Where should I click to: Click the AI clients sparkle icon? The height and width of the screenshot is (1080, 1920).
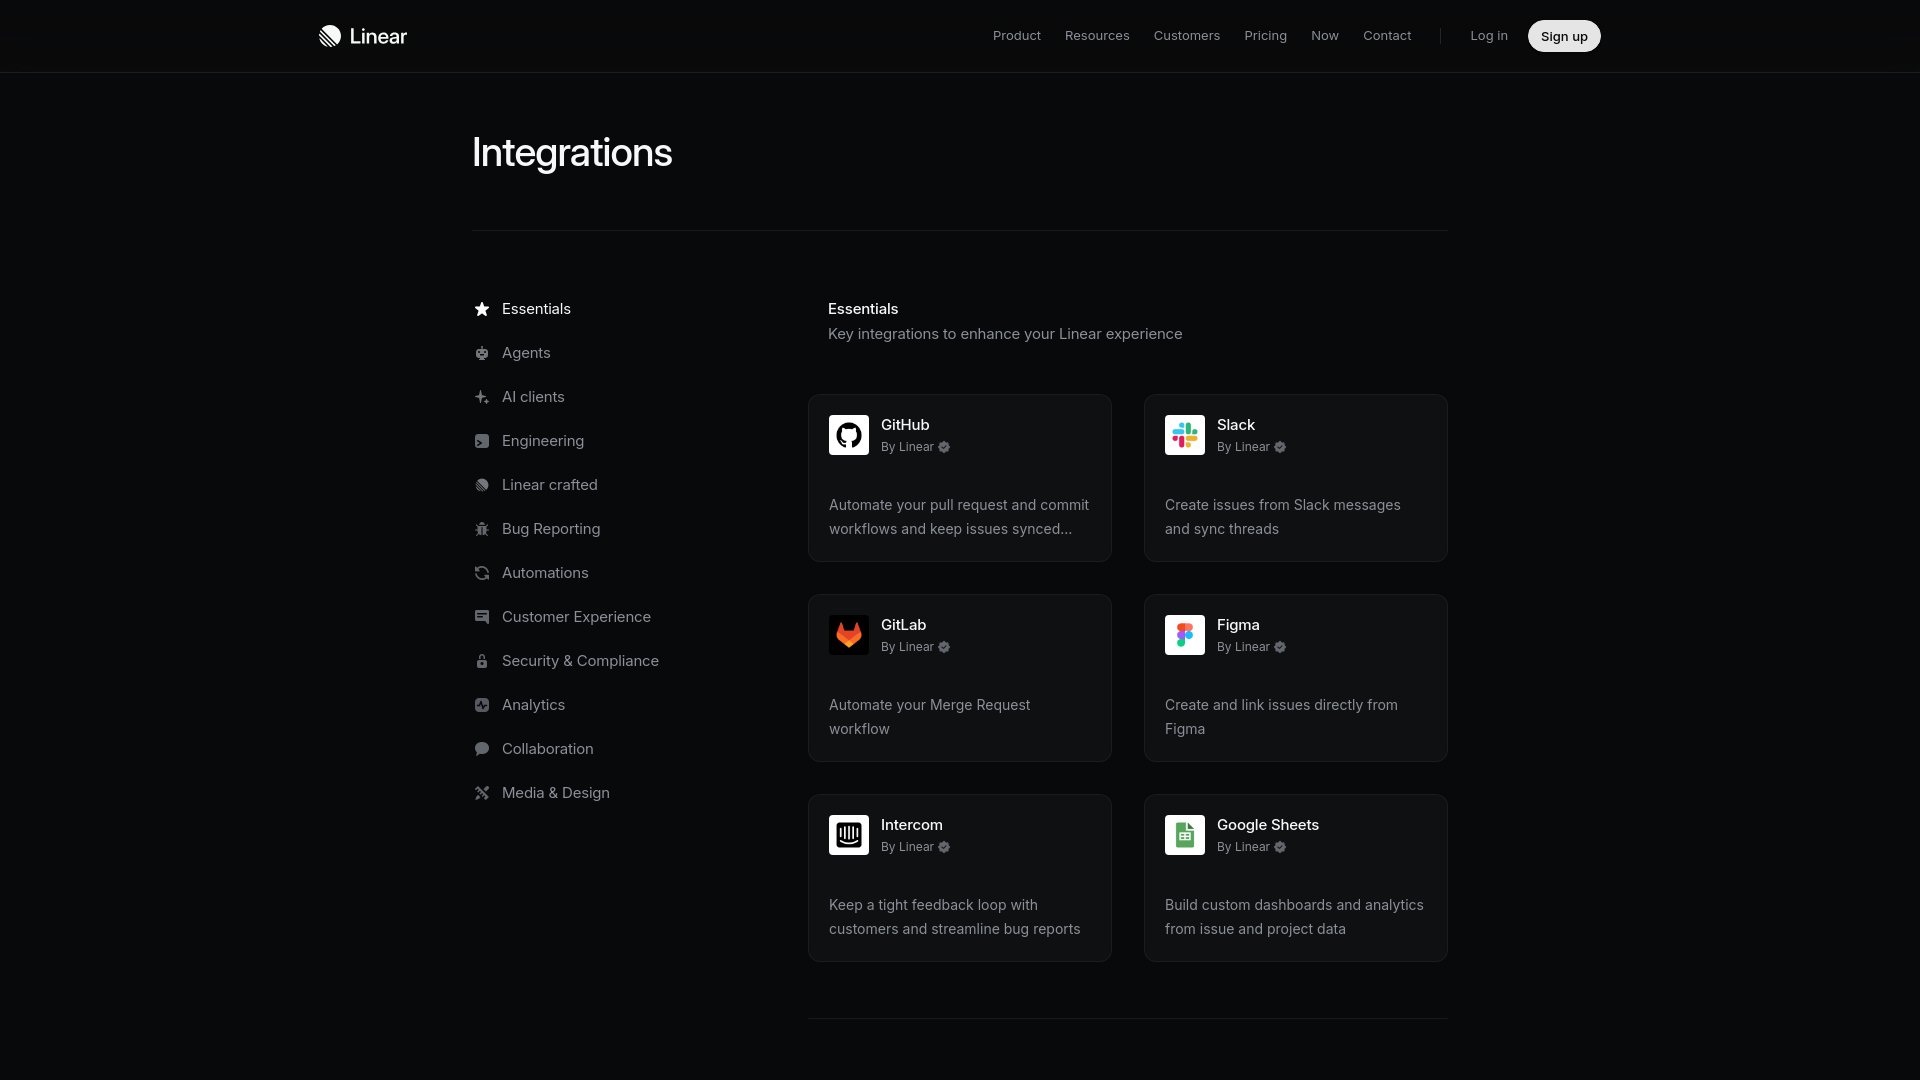coord(482,397)
